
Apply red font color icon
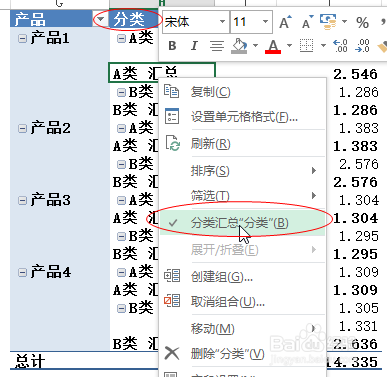pos(273,46)
